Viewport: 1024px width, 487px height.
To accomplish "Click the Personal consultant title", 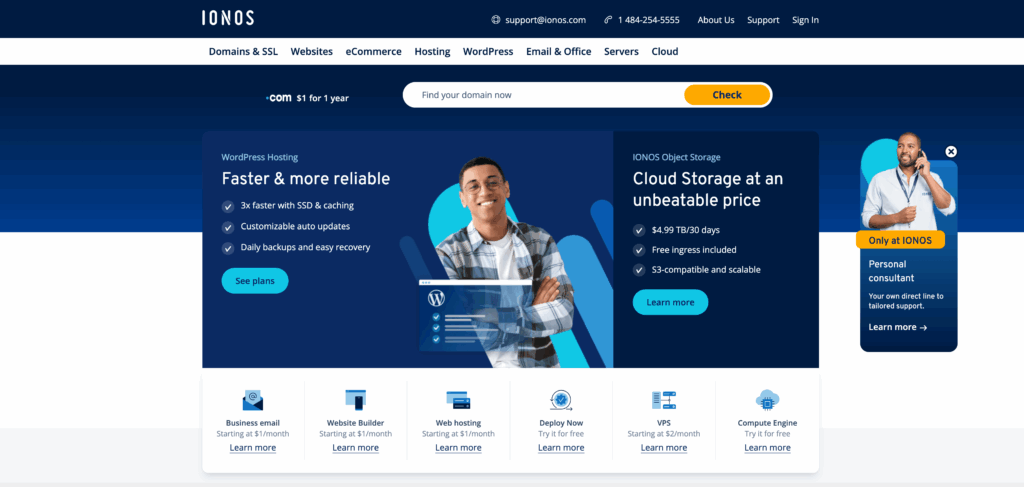I will click(x=891, y=271).
